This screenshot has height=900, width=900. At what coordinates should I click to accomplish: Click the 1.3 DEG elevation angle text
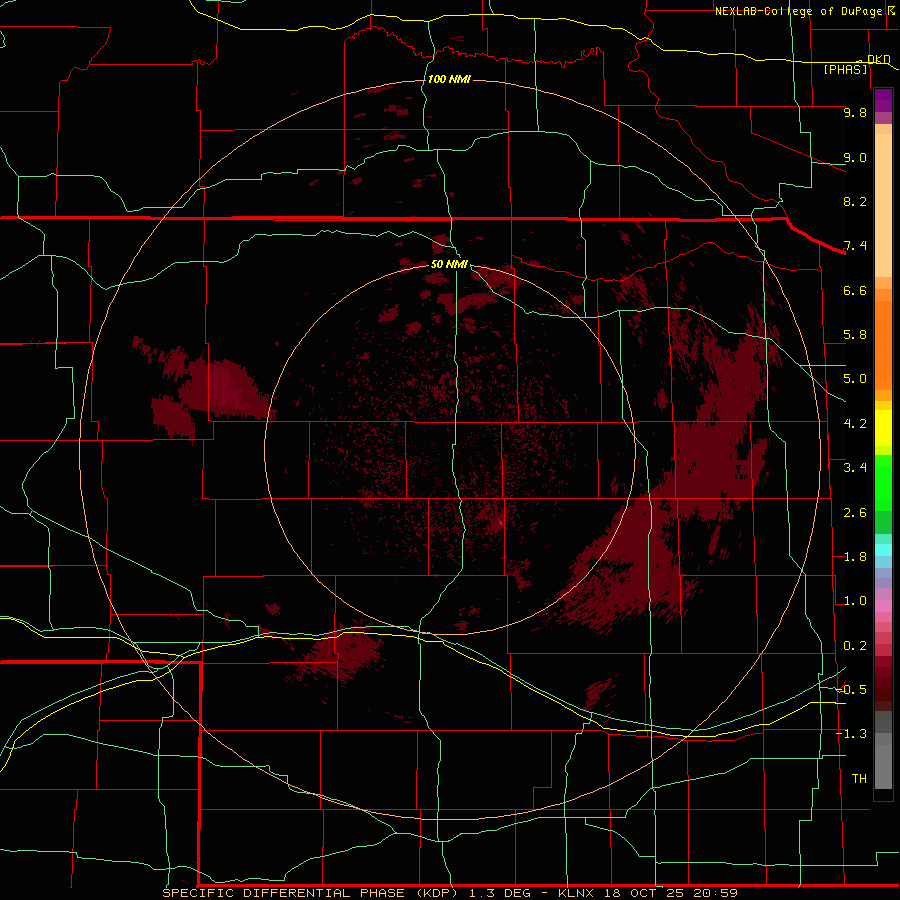[502, 893]
